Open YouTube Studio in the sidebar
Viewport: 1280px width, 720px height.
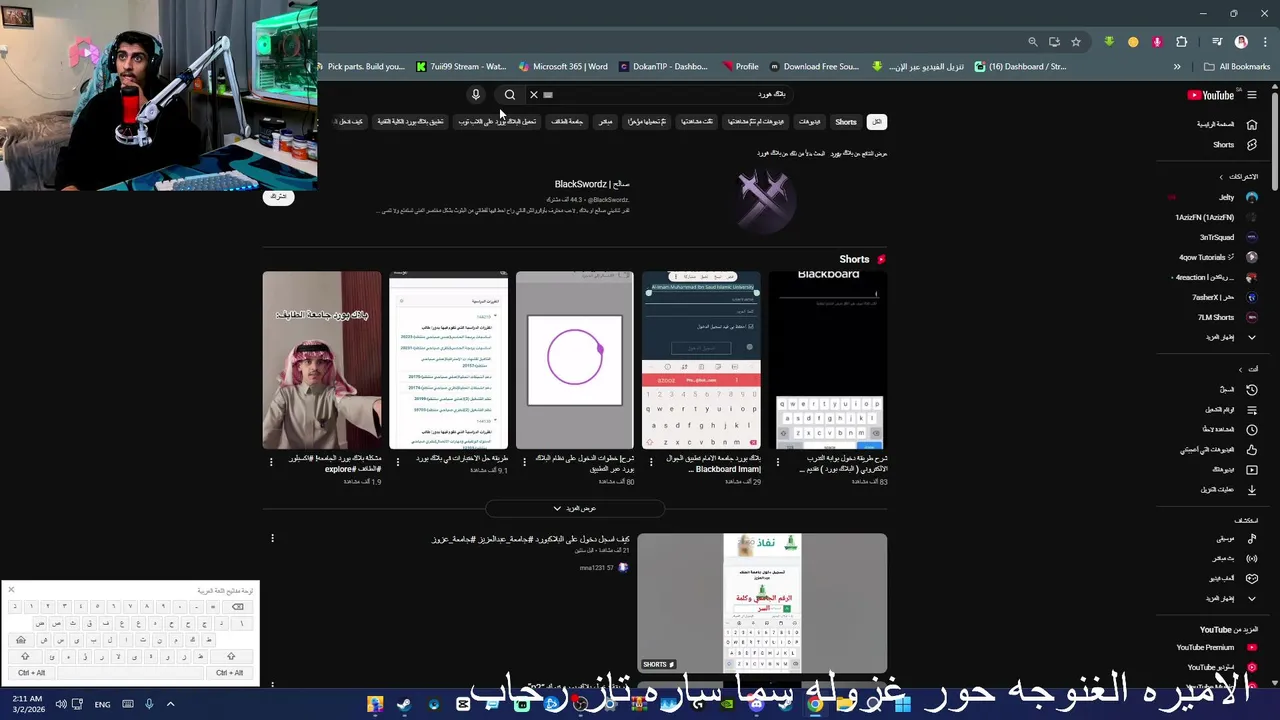coord(1222,667)
